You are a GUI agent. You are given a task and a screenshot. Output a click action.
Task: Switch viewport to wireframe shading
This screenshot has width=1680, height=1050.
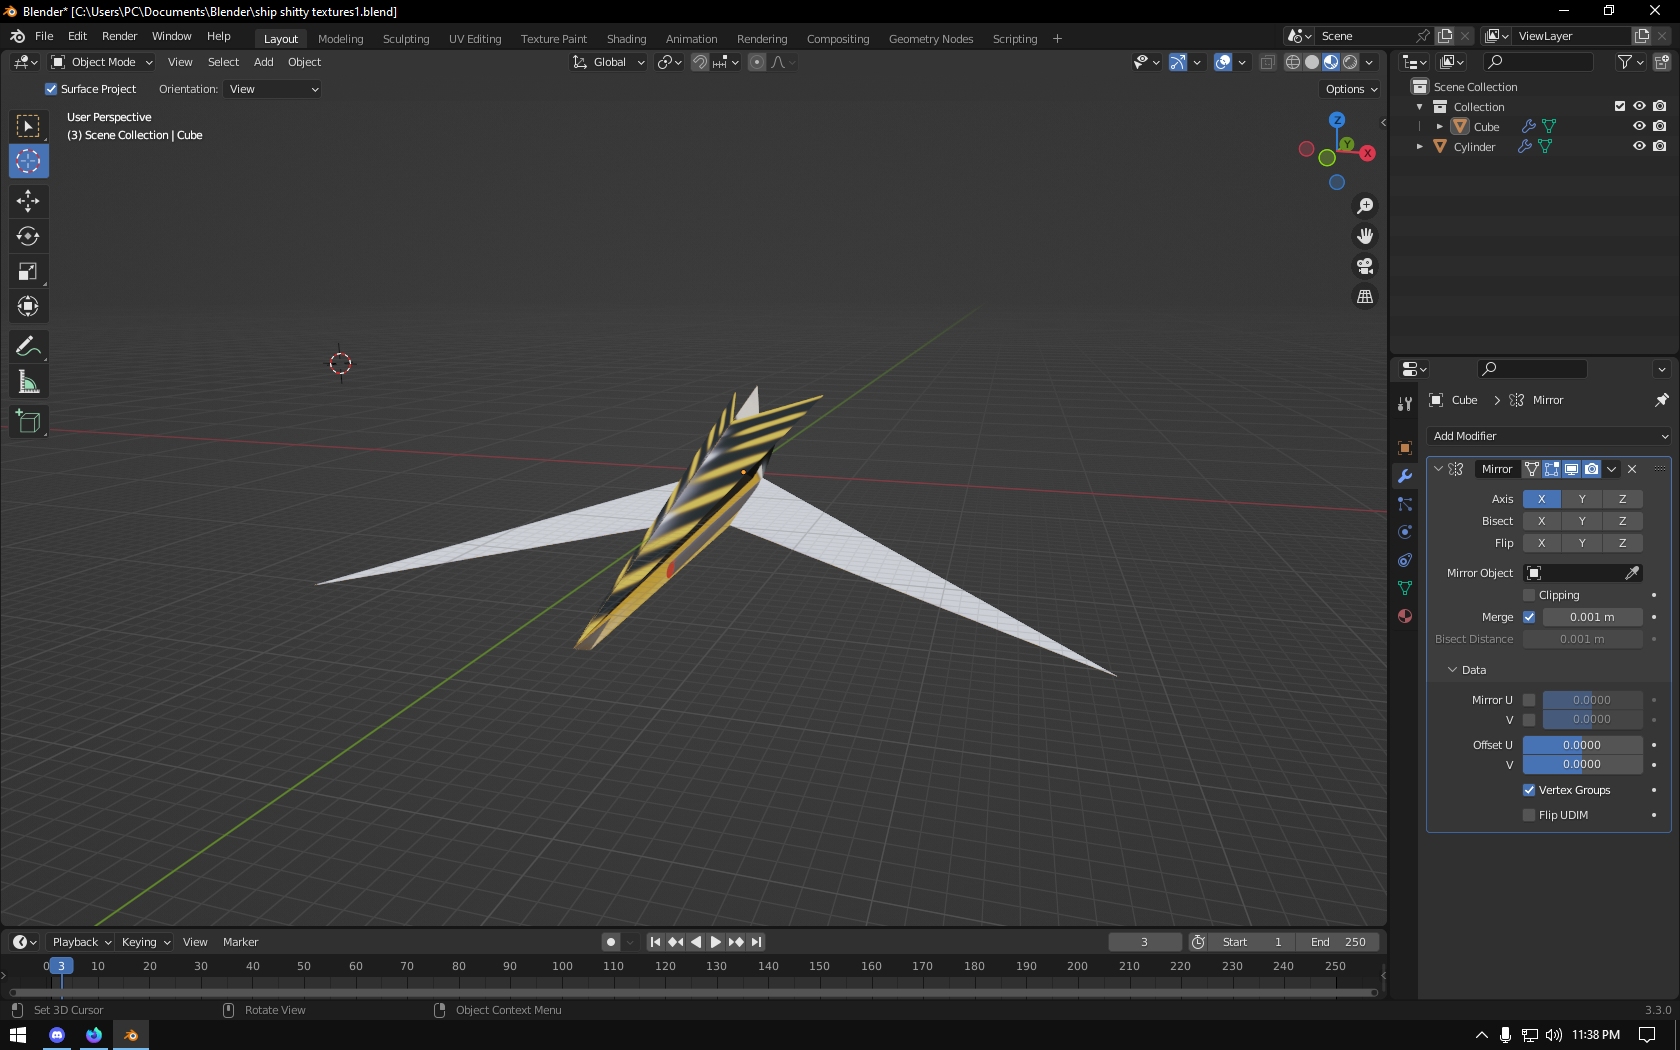(x=1293, y=62)
